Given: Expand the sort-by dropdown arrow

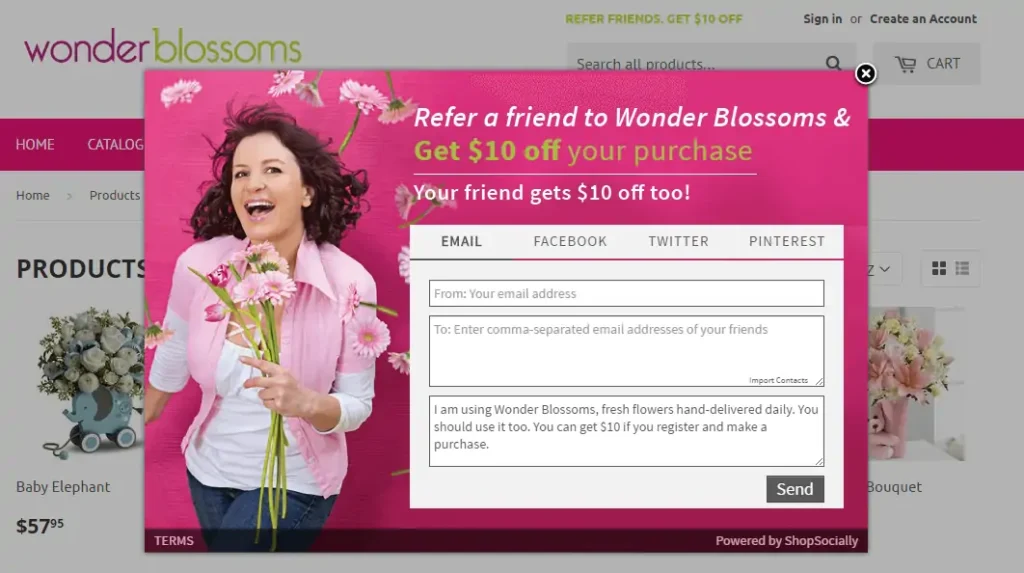Looking at the screenshot, I should [x=884, y=269].
